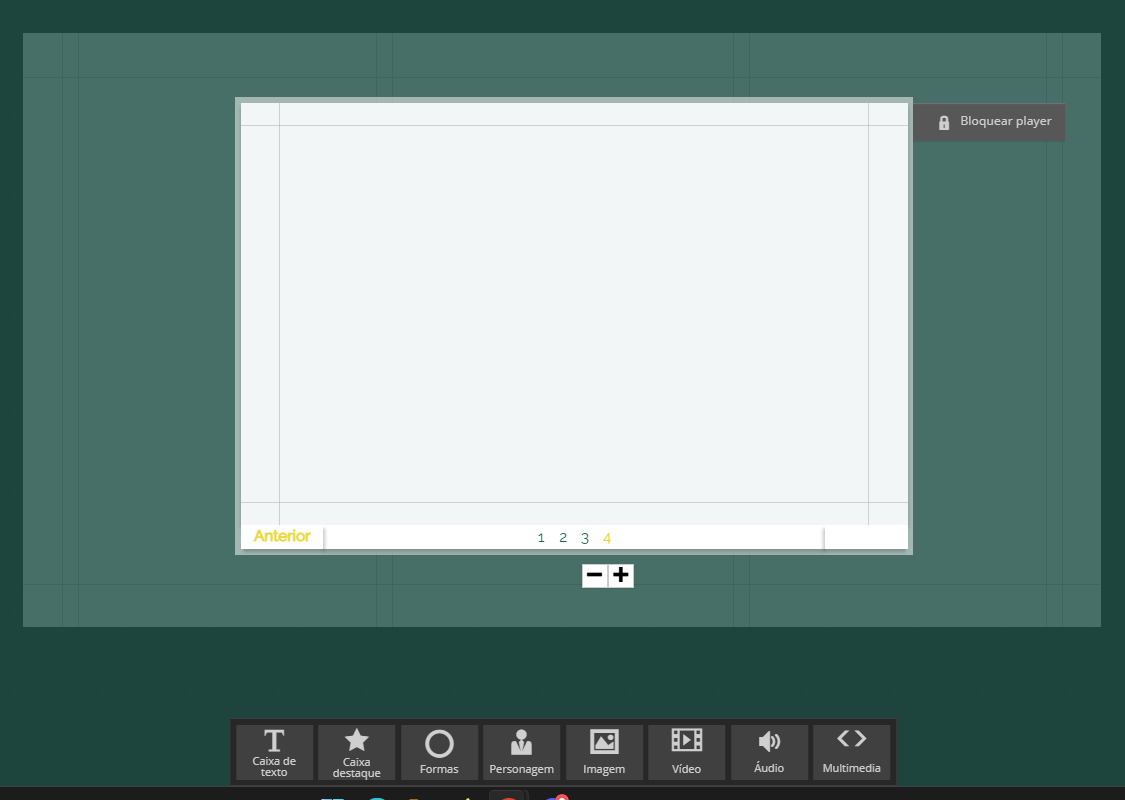Image resolution: width=1125 pixels, height=800 pixels.
Task: Select the Caixa de texto tool
Action: (x=274, y=752)
